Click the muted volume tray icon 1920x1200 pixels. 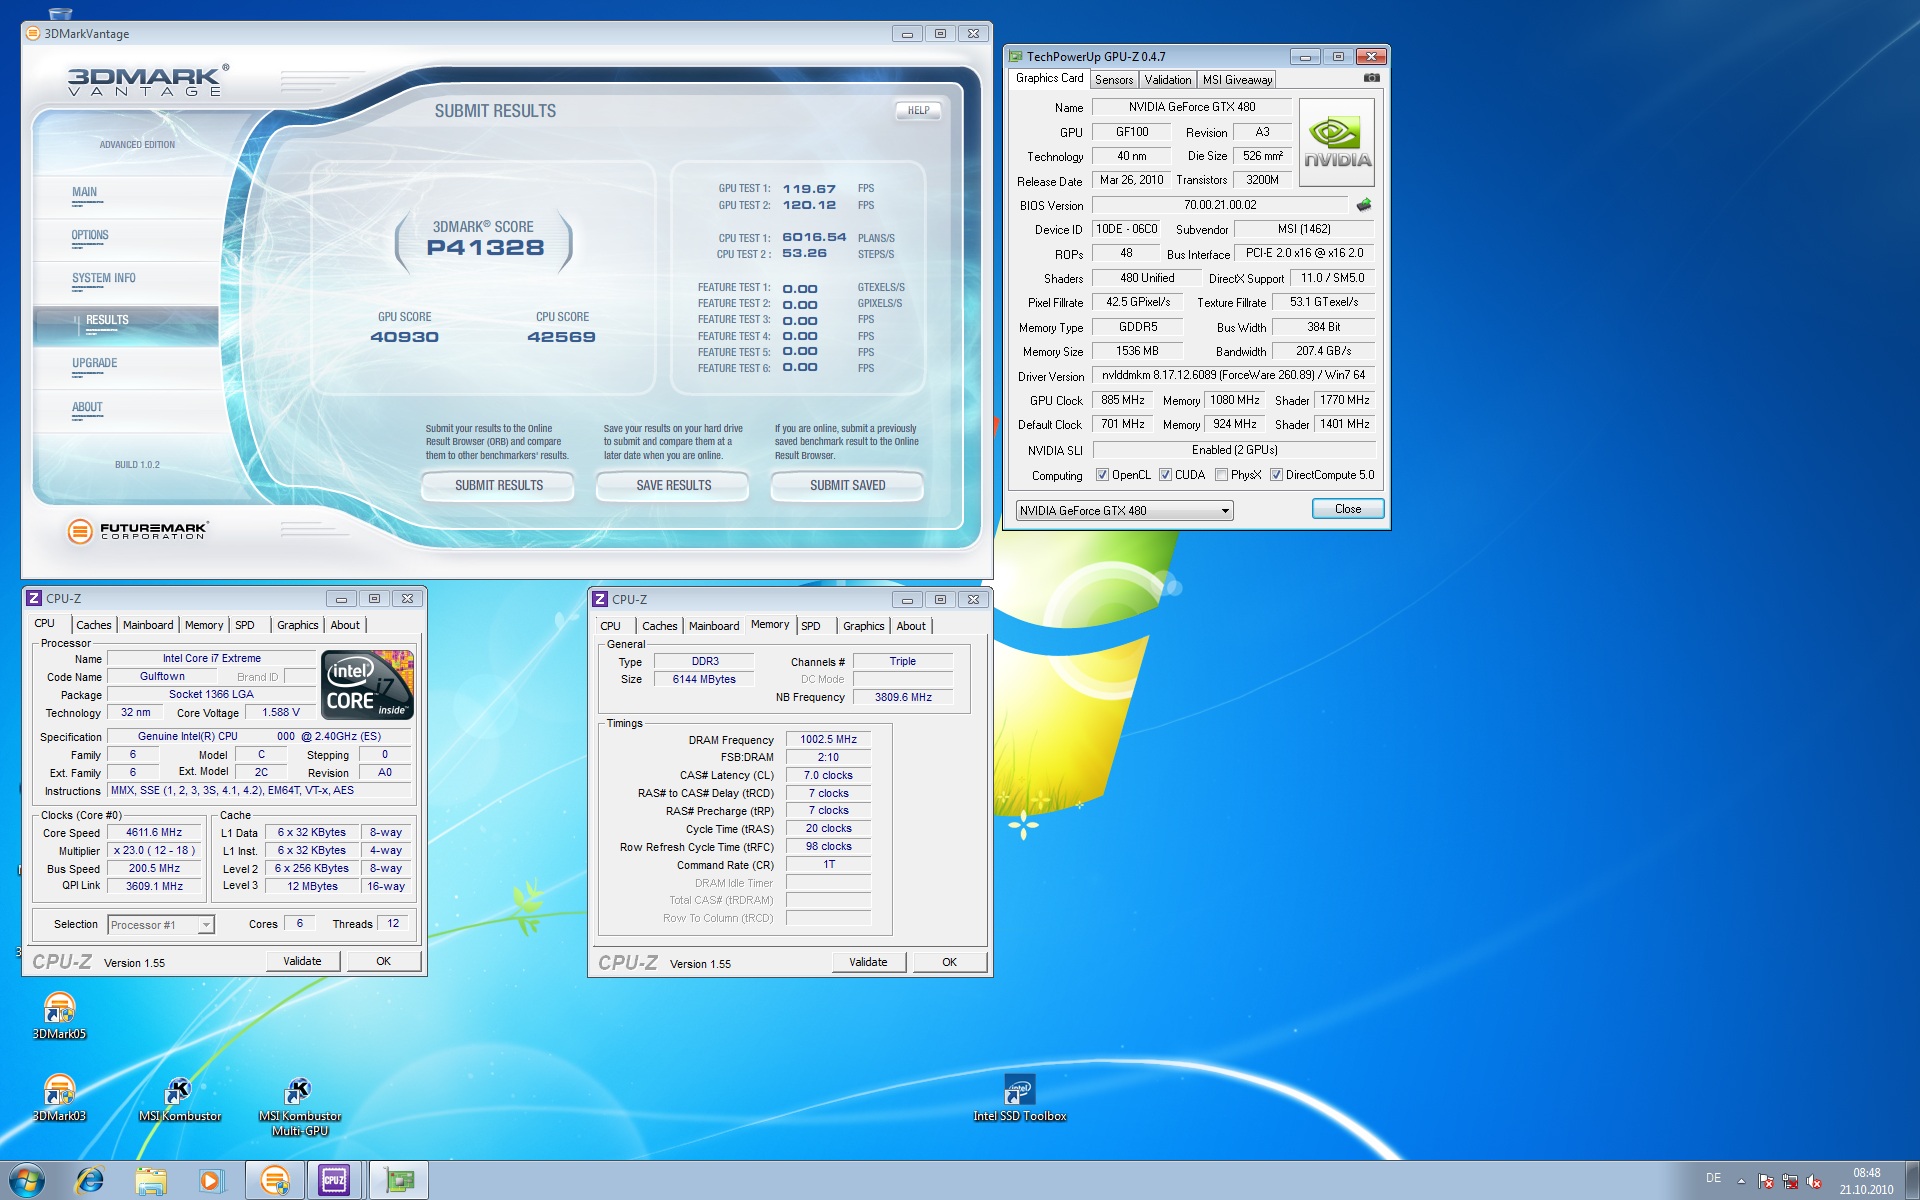tap(1814, 1181)
